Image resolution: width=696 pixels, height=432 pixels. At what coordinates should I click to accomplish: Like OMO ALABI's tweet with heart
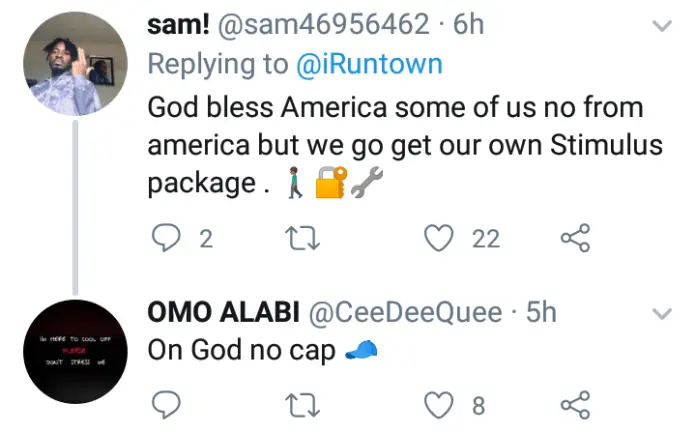(439, 405)
